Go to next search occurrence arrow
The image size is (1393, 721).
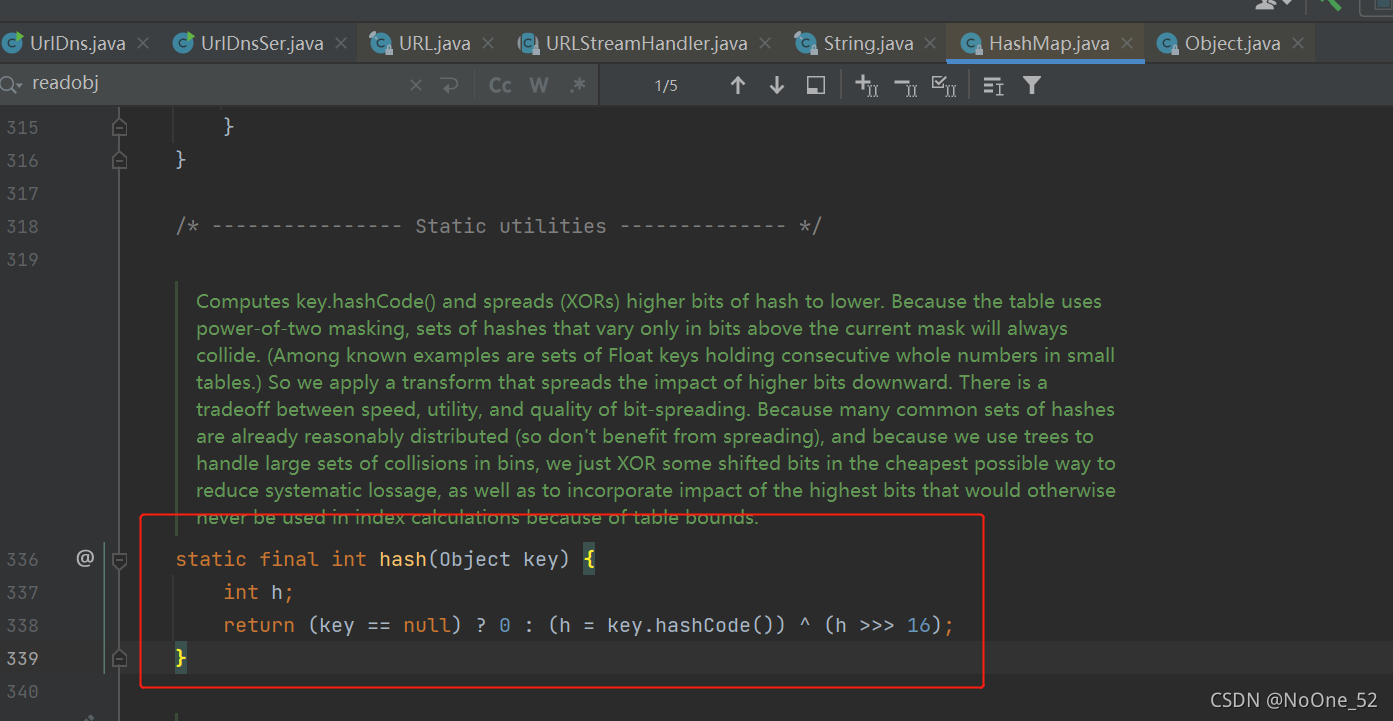(x=777, y=86)
